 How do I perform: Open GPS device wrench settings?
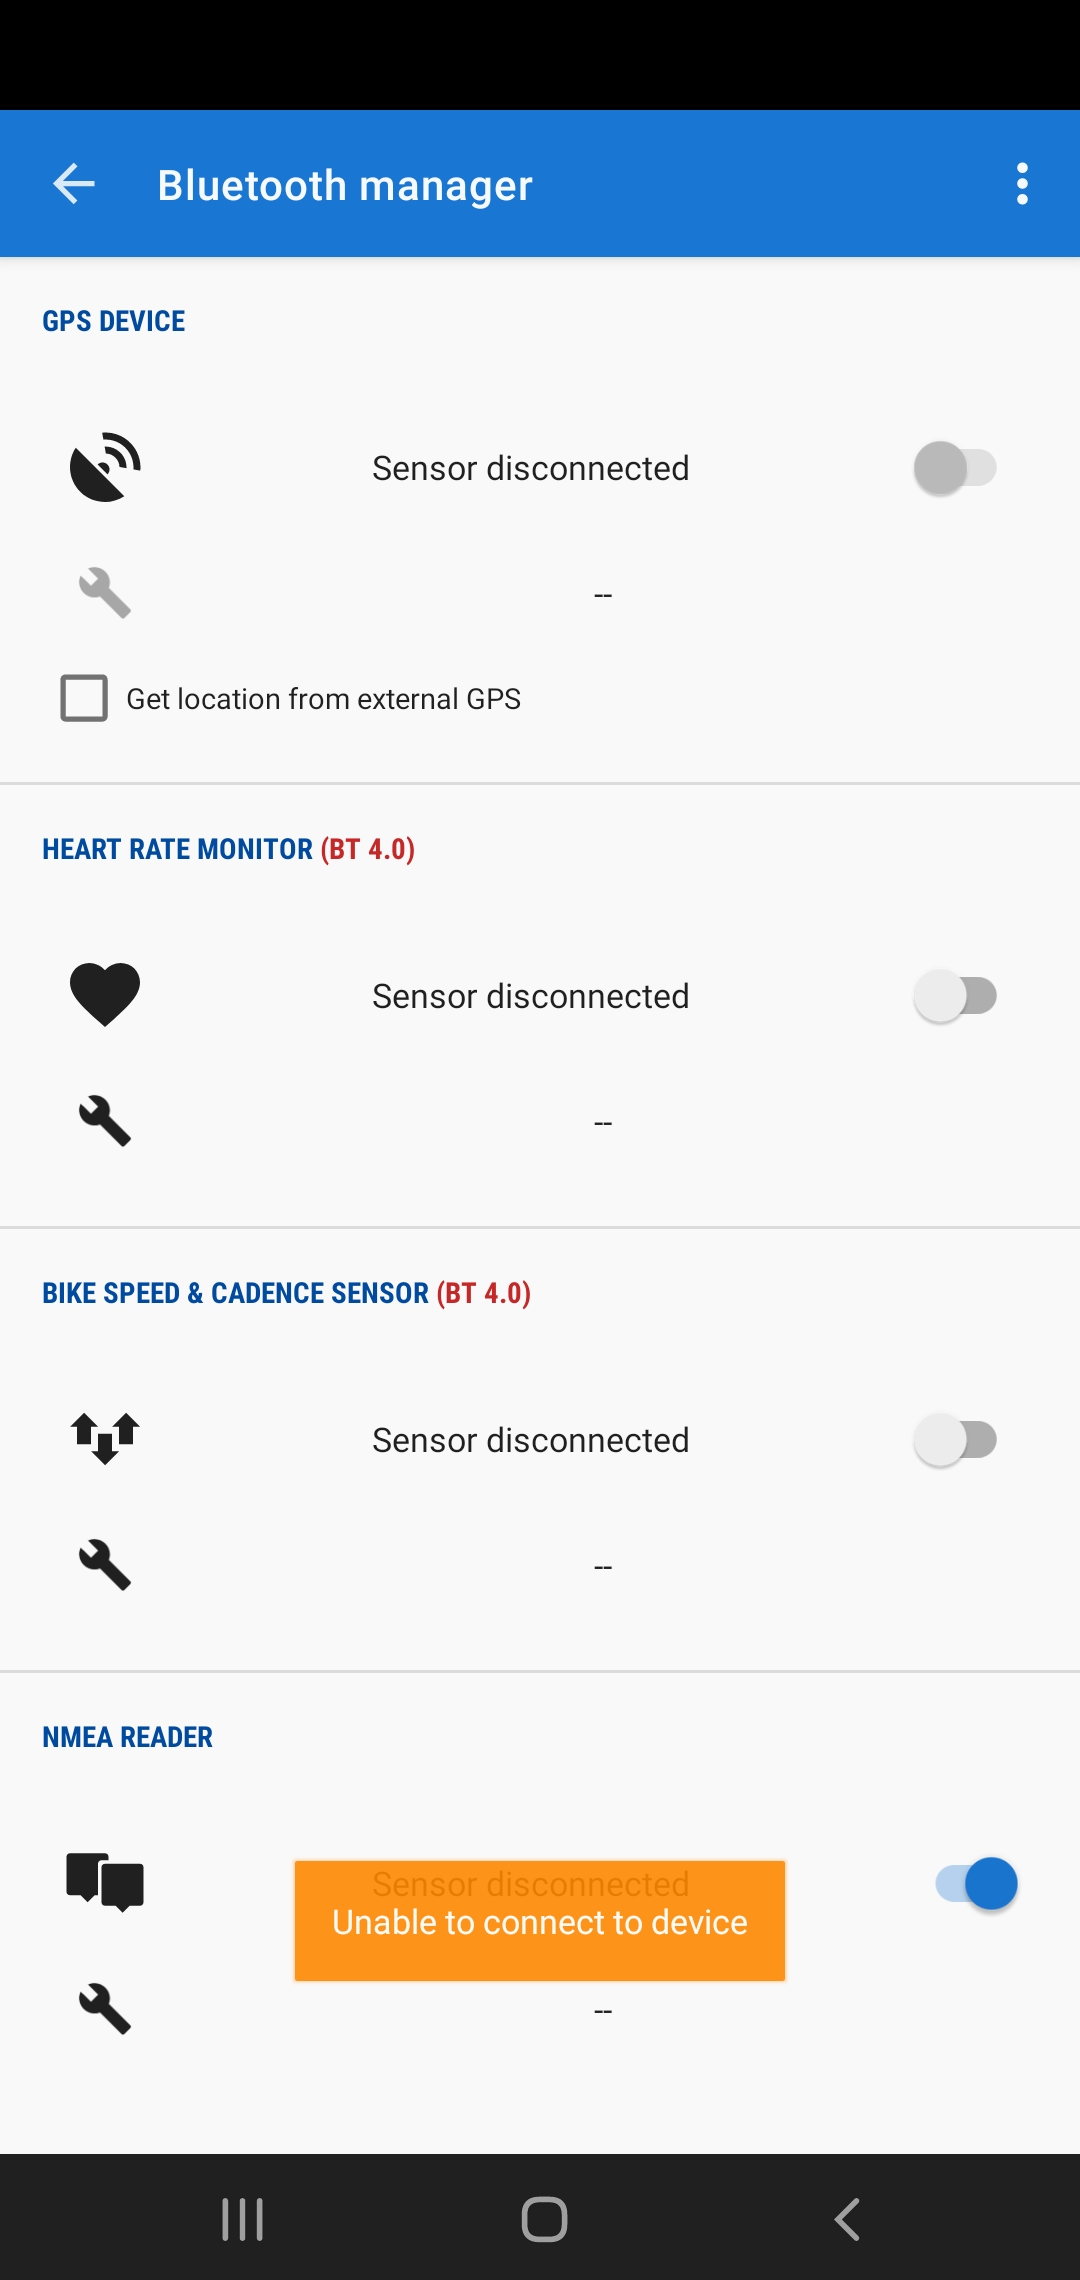click(x=105, y=593)
